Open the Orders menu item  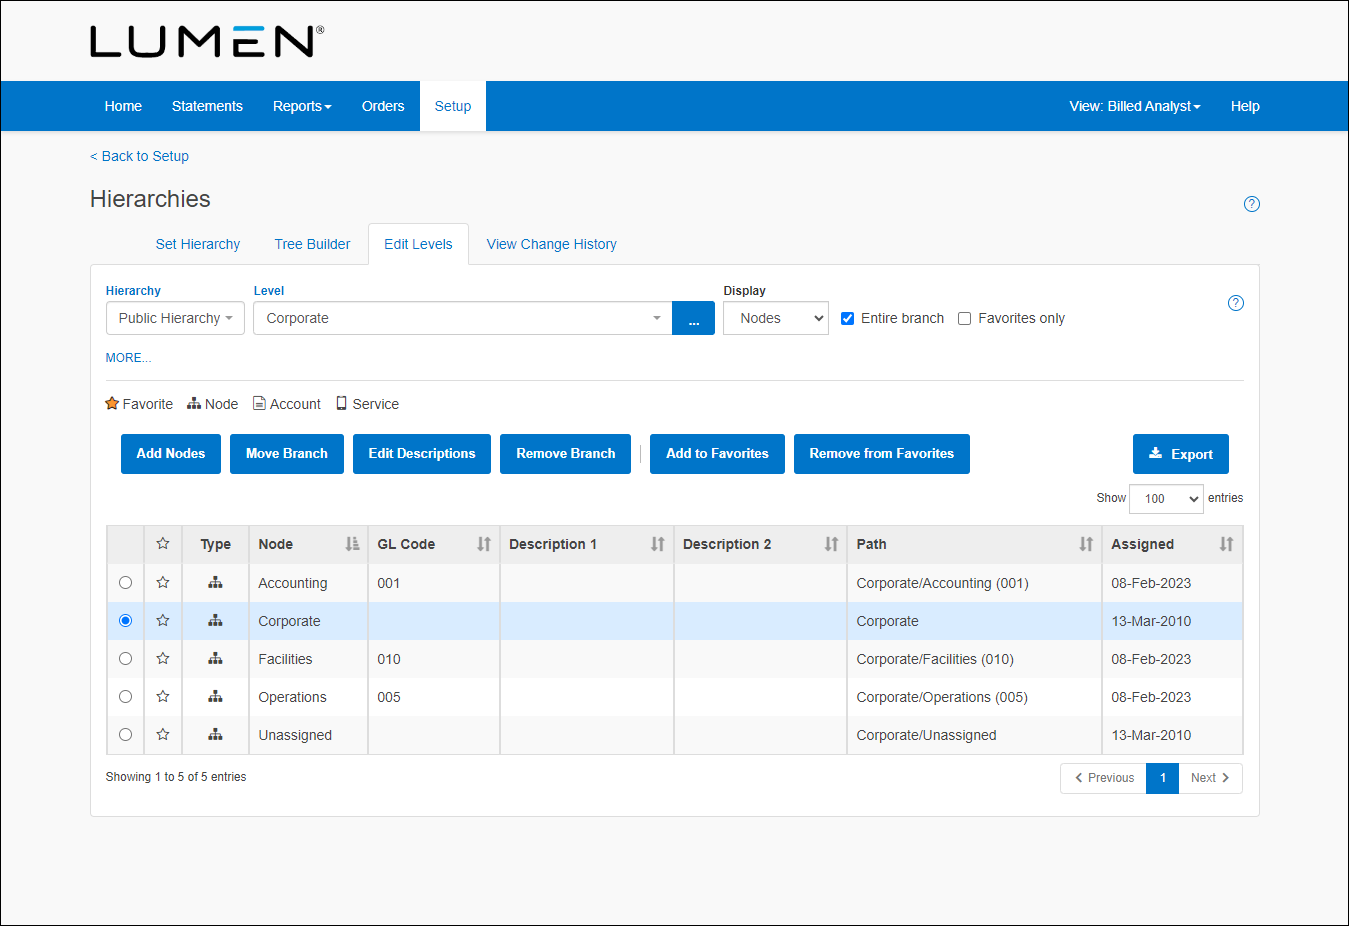(383, 106)
